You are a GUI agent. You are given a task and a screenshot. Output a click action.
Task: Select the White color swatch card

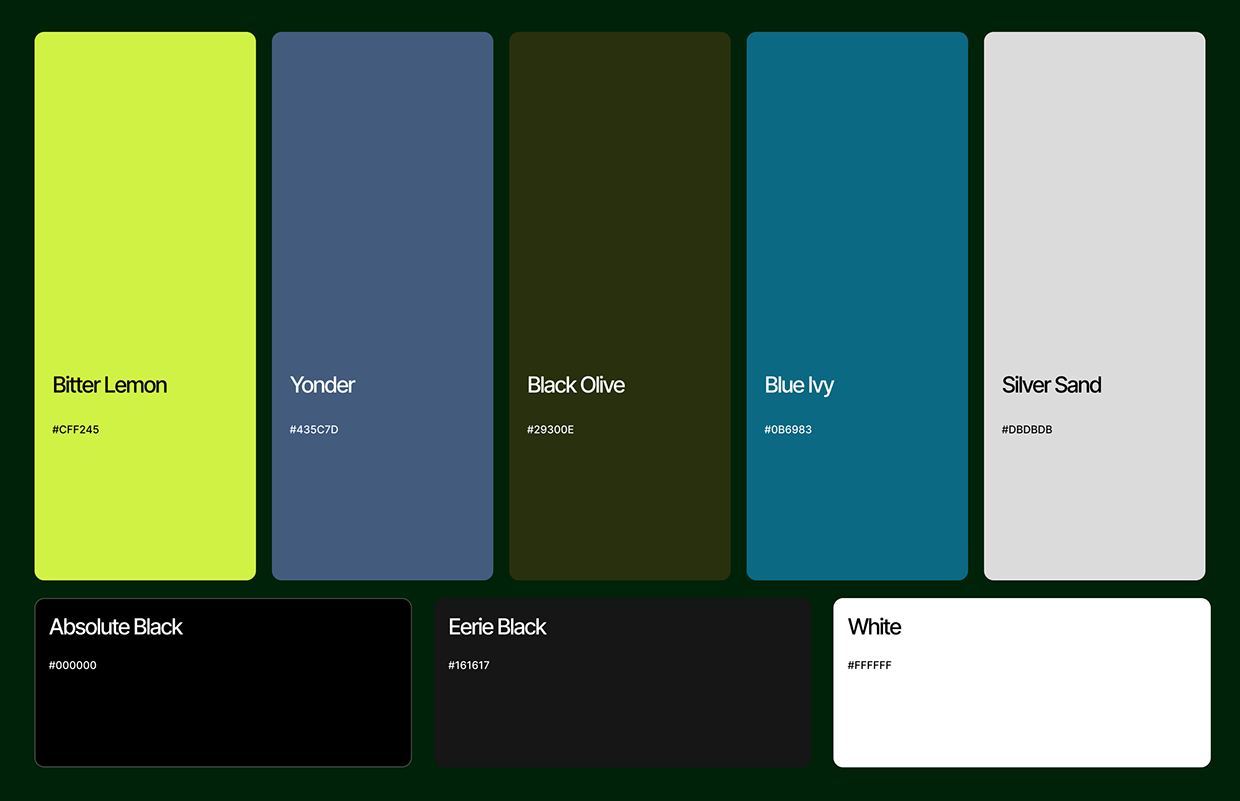[1022, 683]
